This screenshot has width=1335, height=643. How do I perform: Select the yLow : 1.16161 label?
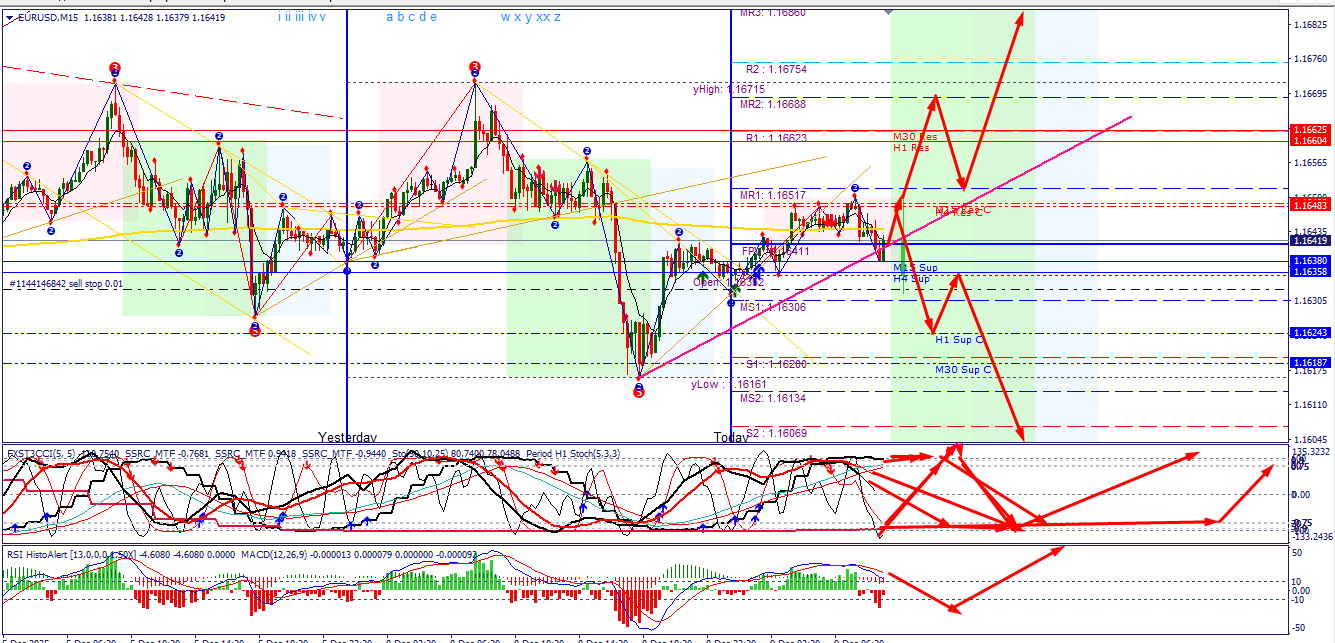click(729, 383)
